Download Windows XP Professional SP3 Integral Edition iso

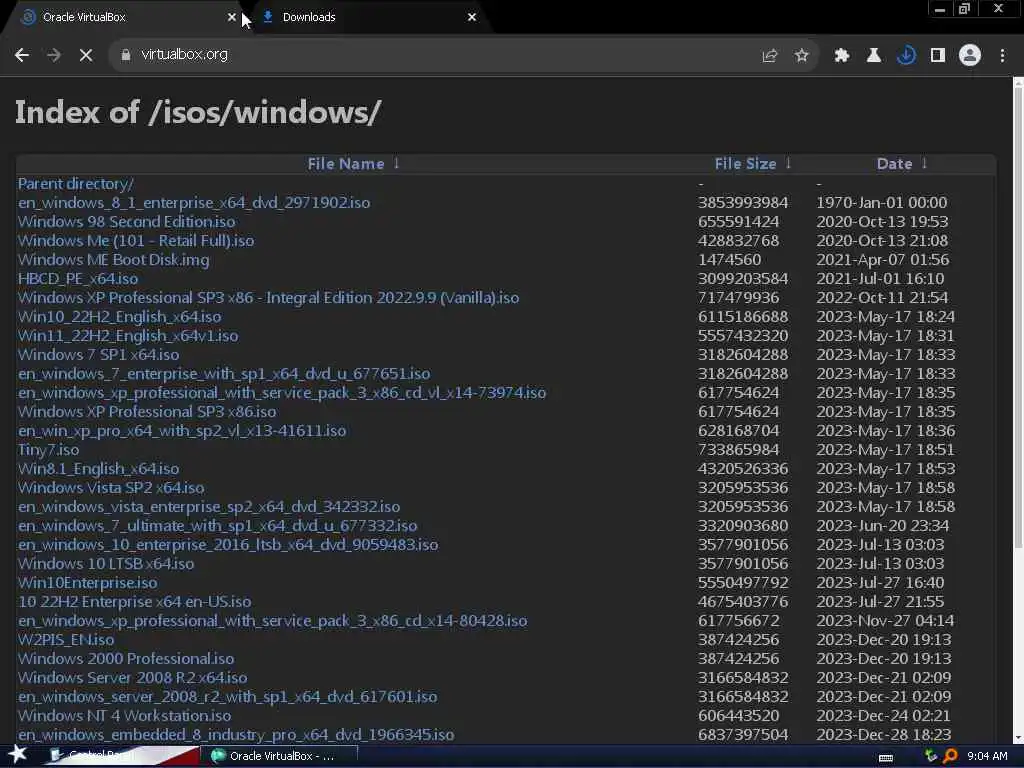[268, 297]
